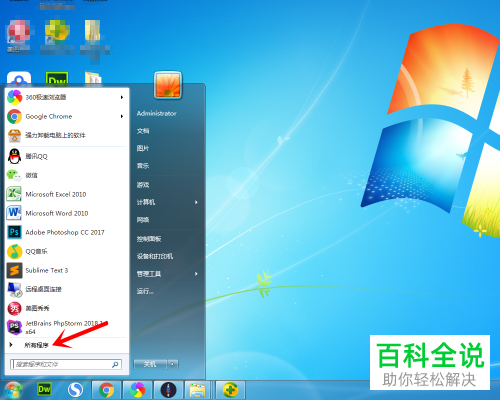500x400 pixels.
Task: Open Sublime Text 3
Action: coord(66,270)
